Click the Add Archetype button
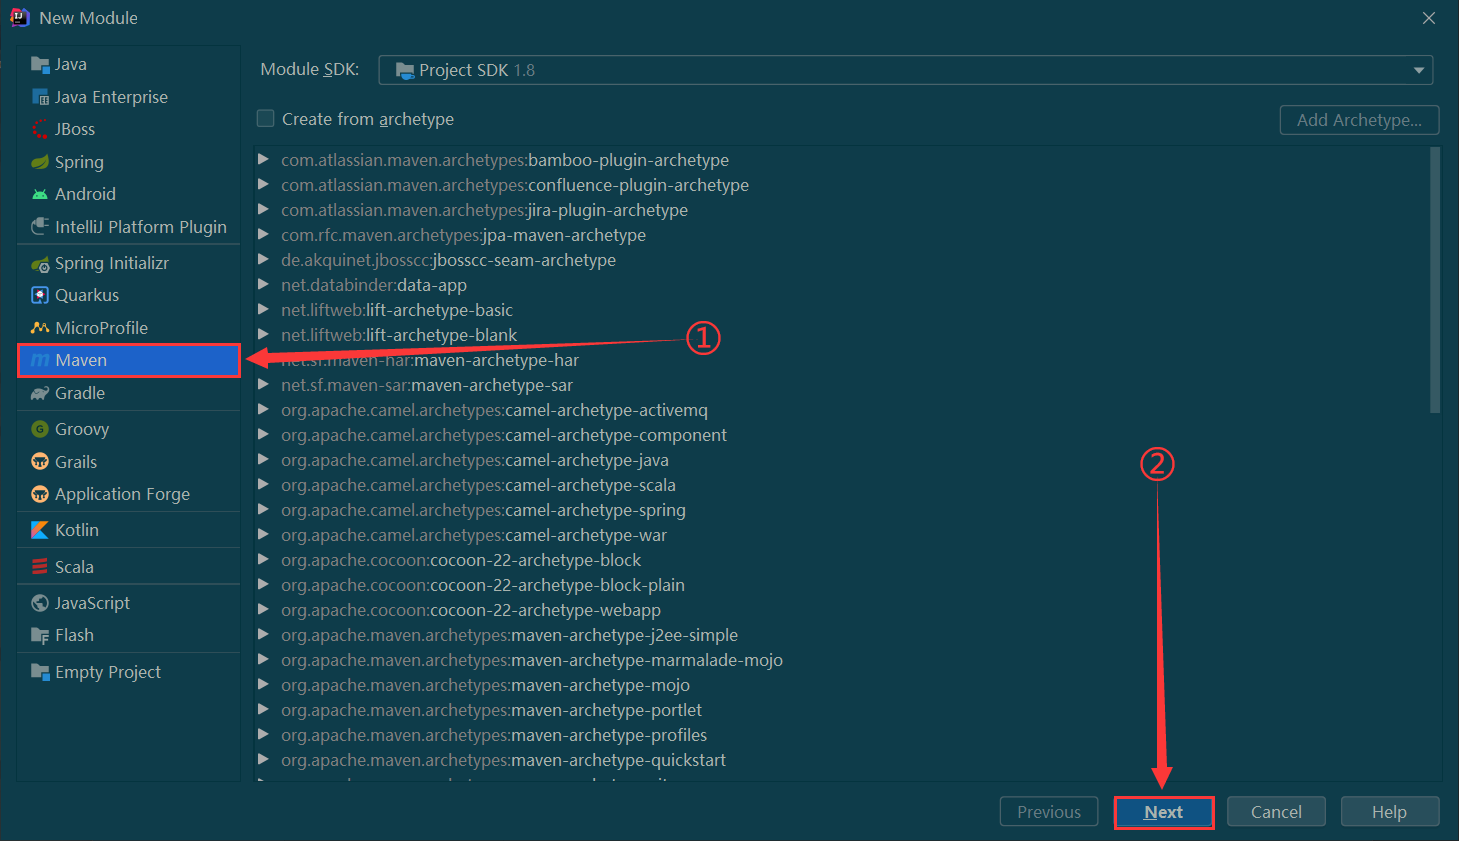The height and width of the screenshot is (841, 1459). click(1359, 120)
